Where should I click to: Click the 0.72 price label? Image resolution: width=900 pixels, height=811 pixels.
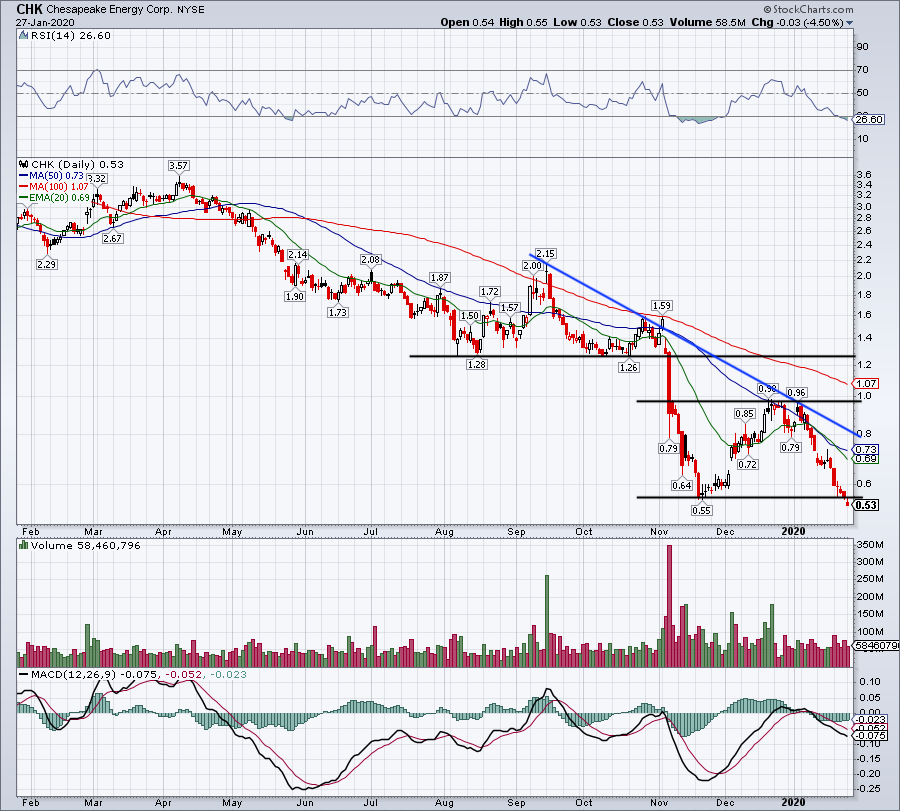coord(747,464)
